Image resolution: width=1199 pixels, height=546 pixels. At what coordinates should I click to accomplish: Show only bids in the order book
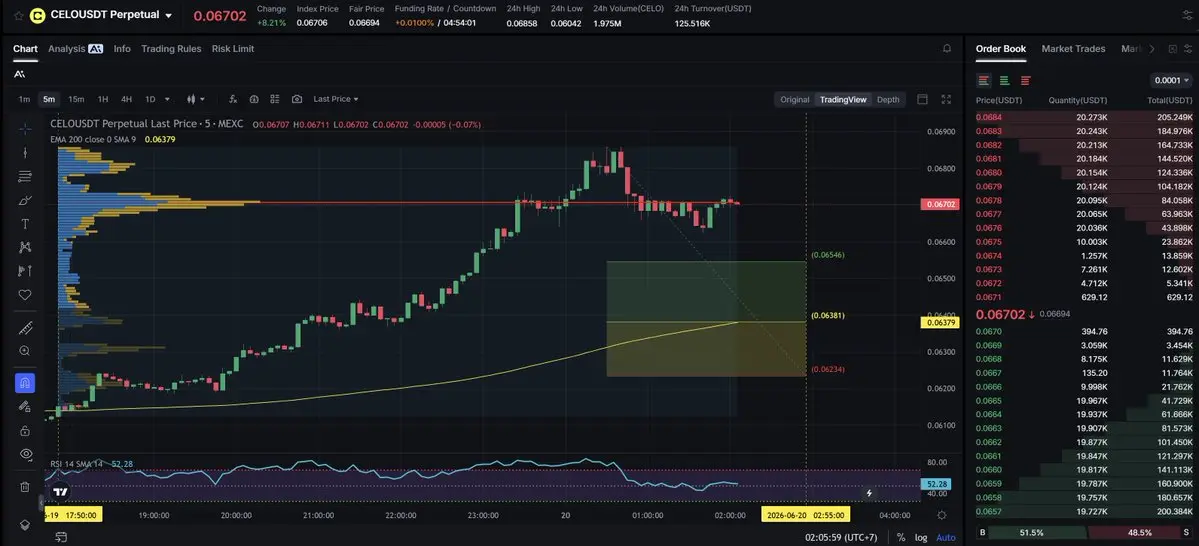tap(1005, 80)
